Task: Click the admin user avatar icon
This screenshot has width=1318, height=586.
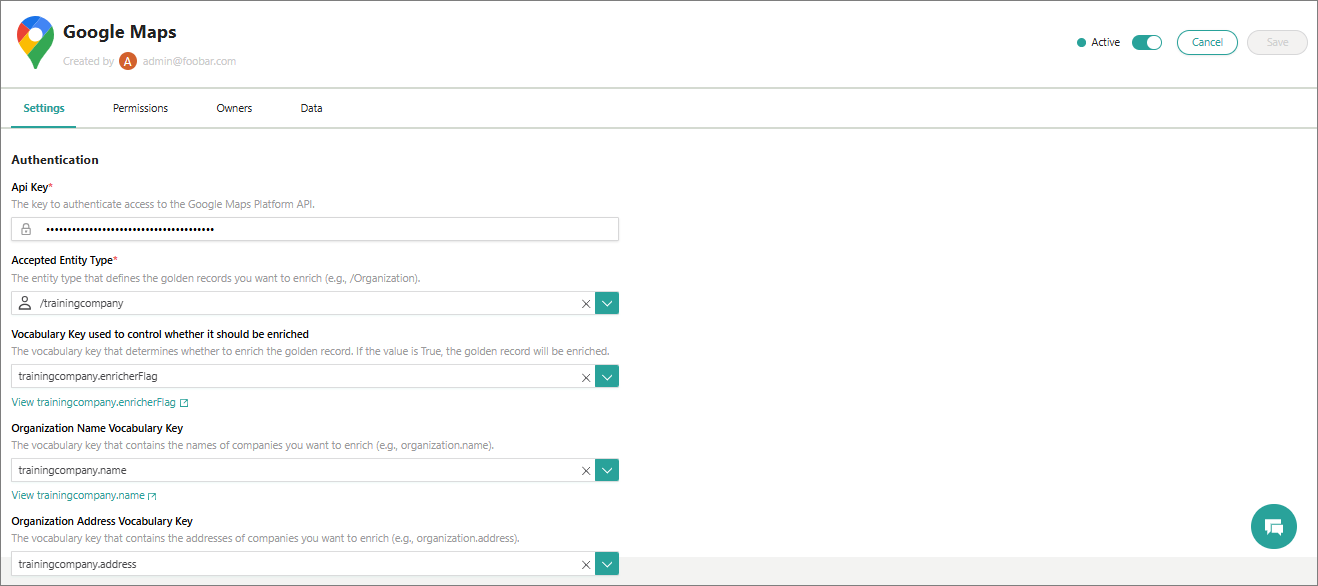Action: (x=128, y=61)
